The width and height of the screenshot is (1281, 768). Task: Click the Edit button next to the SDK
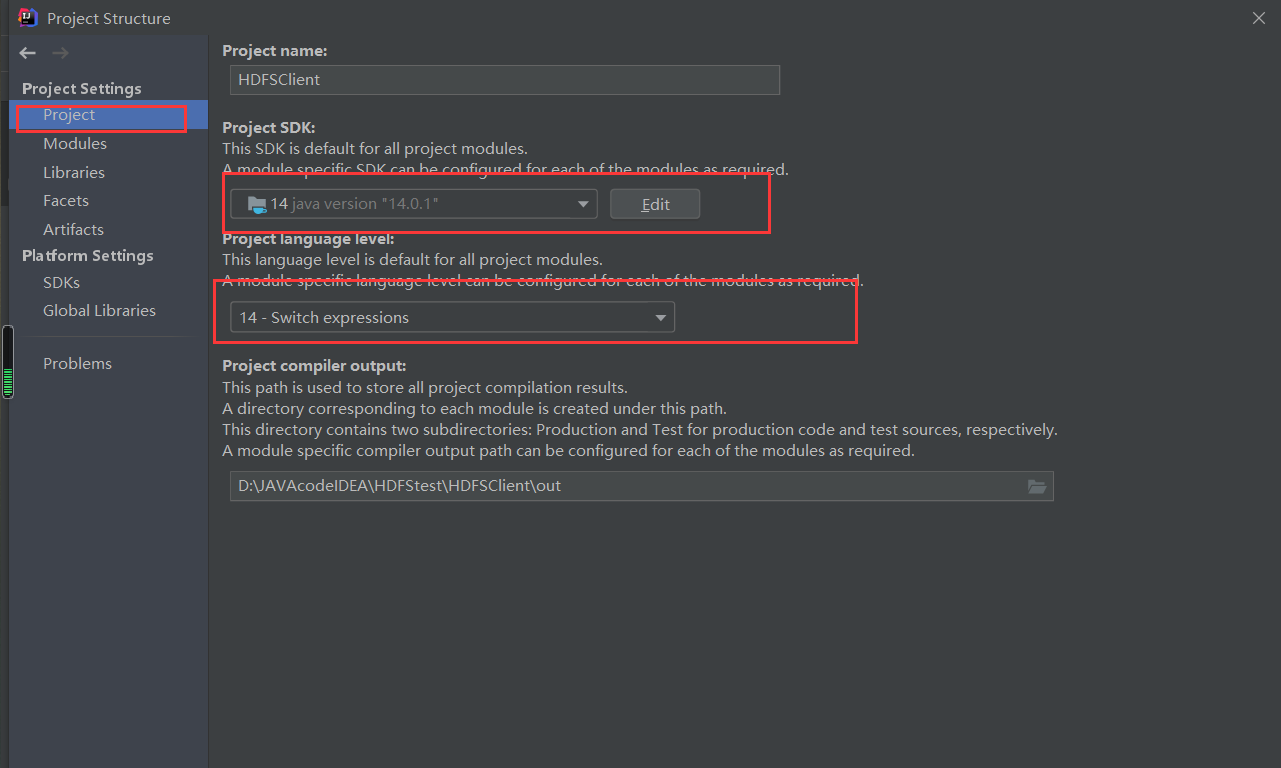click(655, 203)
